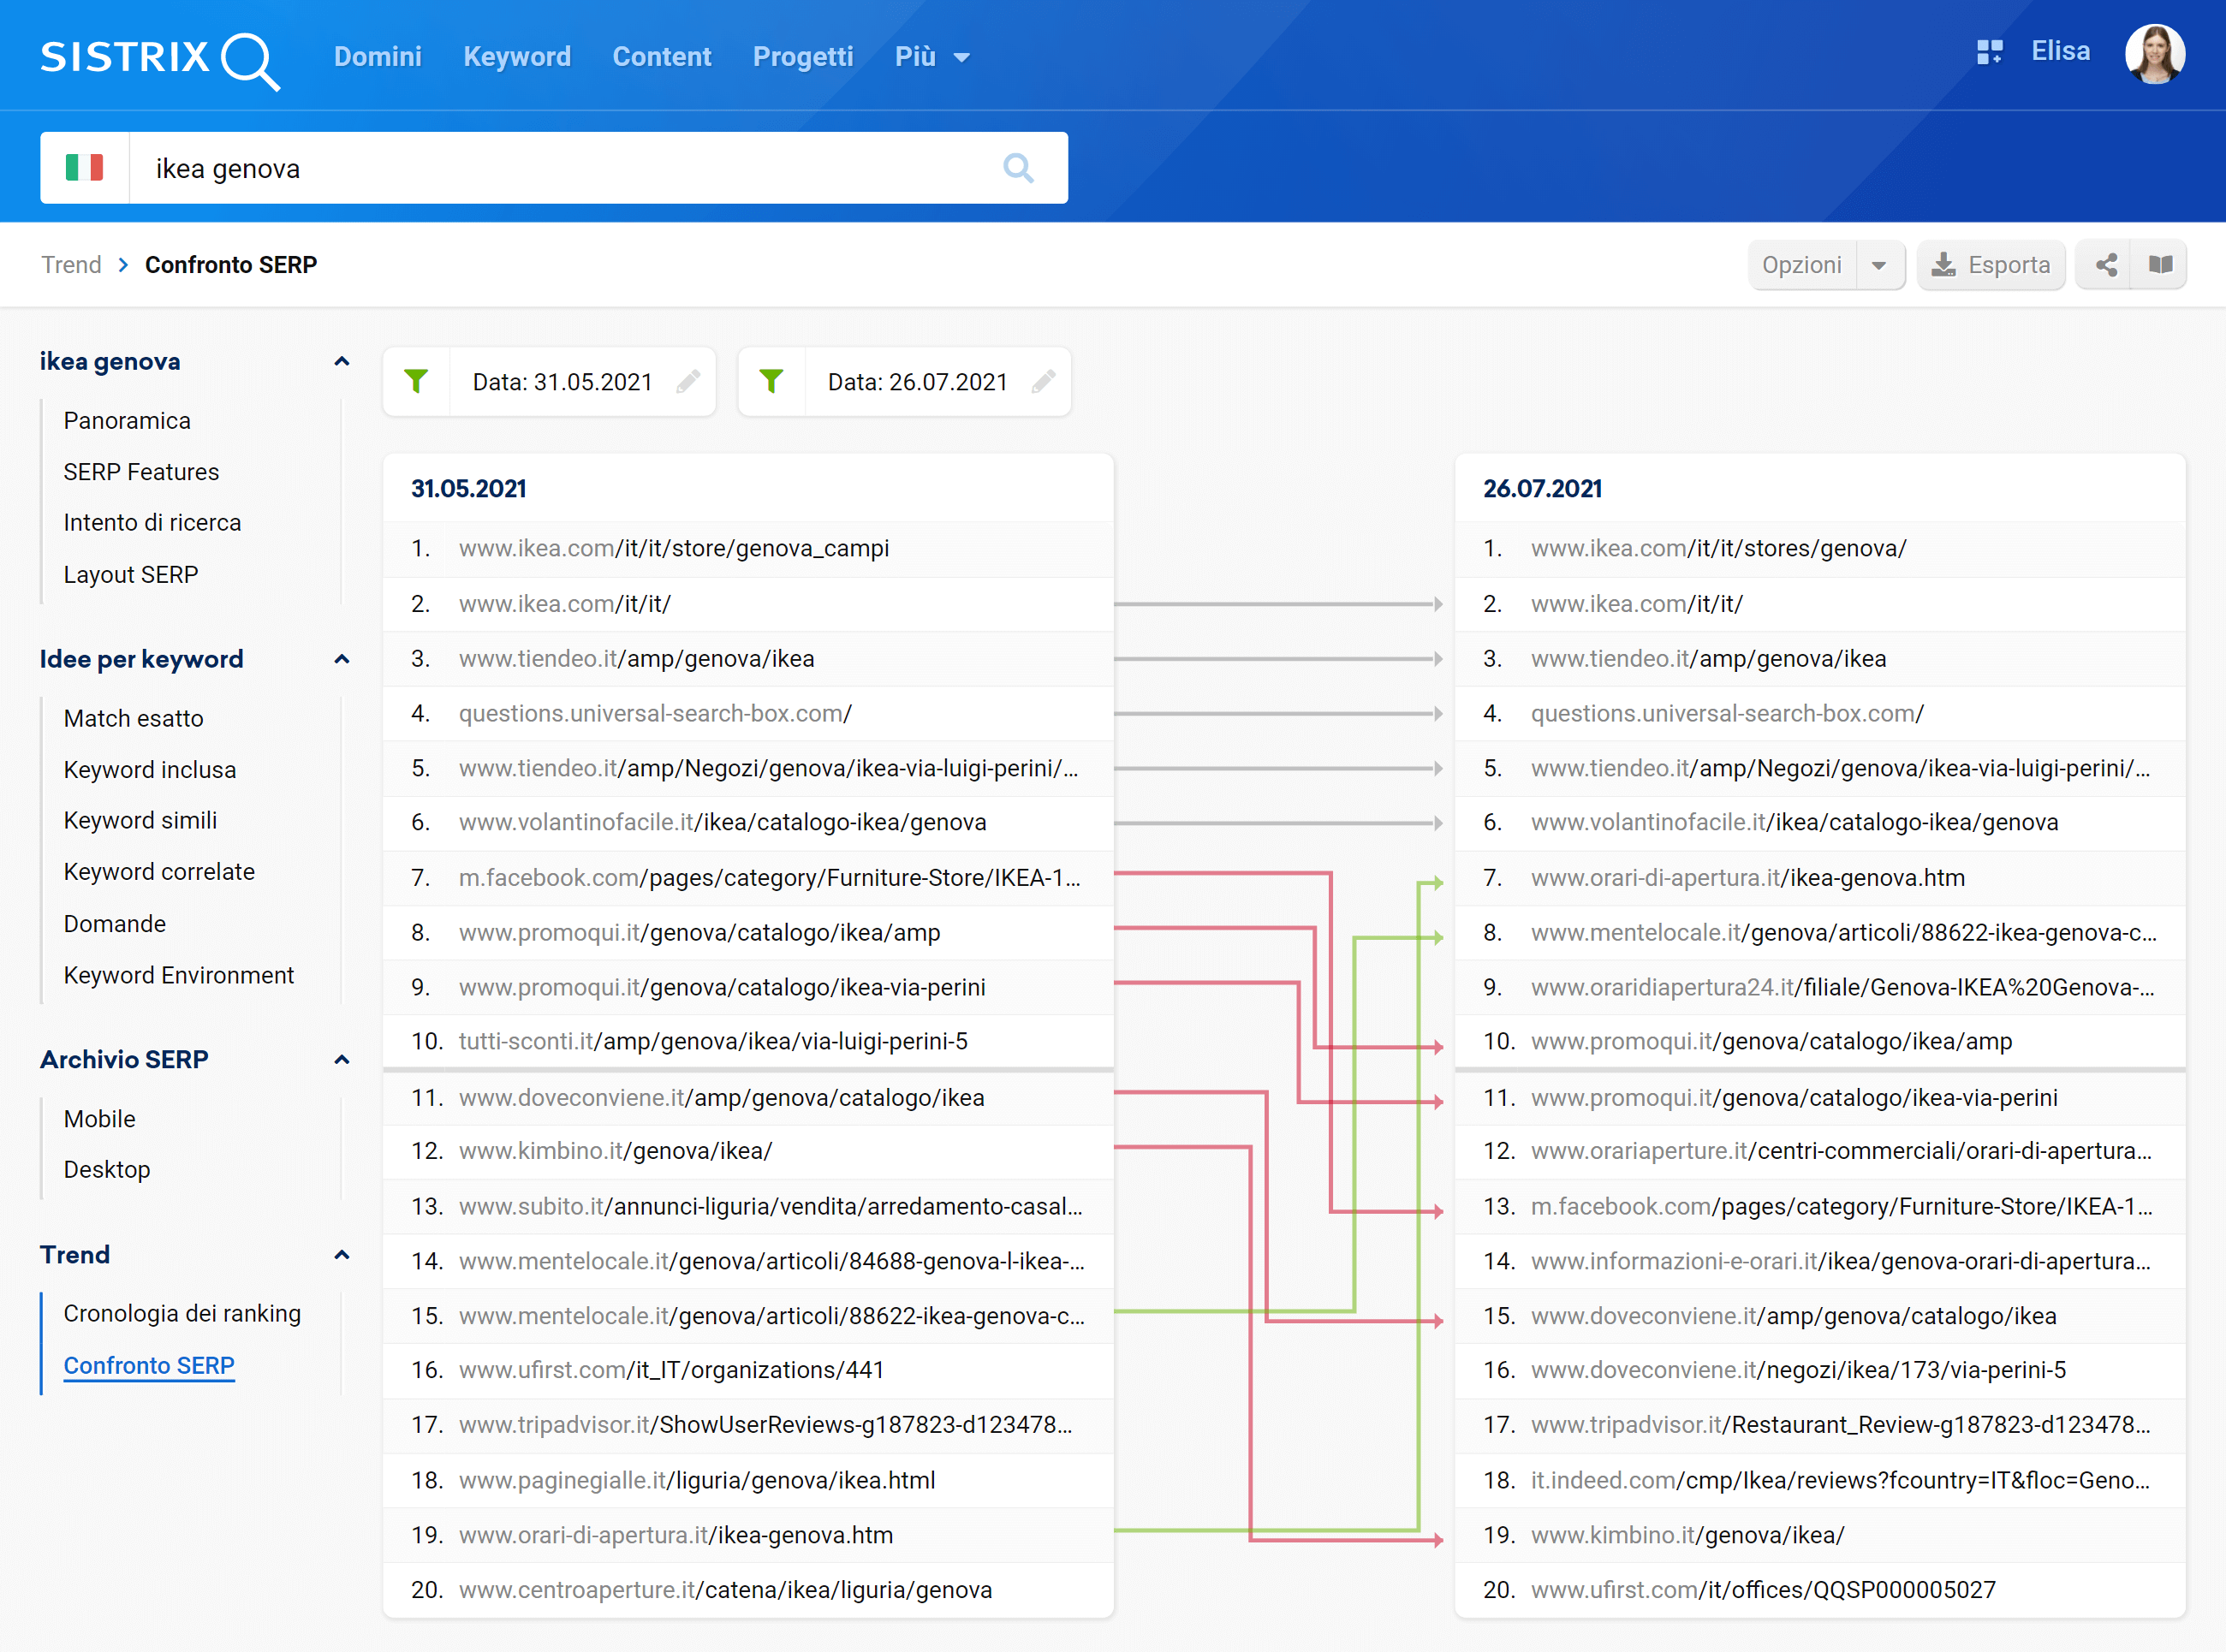Click Trend in the breadcrumb
2226x1652 pixels.
pyautogui.click(x=71, y=265)
